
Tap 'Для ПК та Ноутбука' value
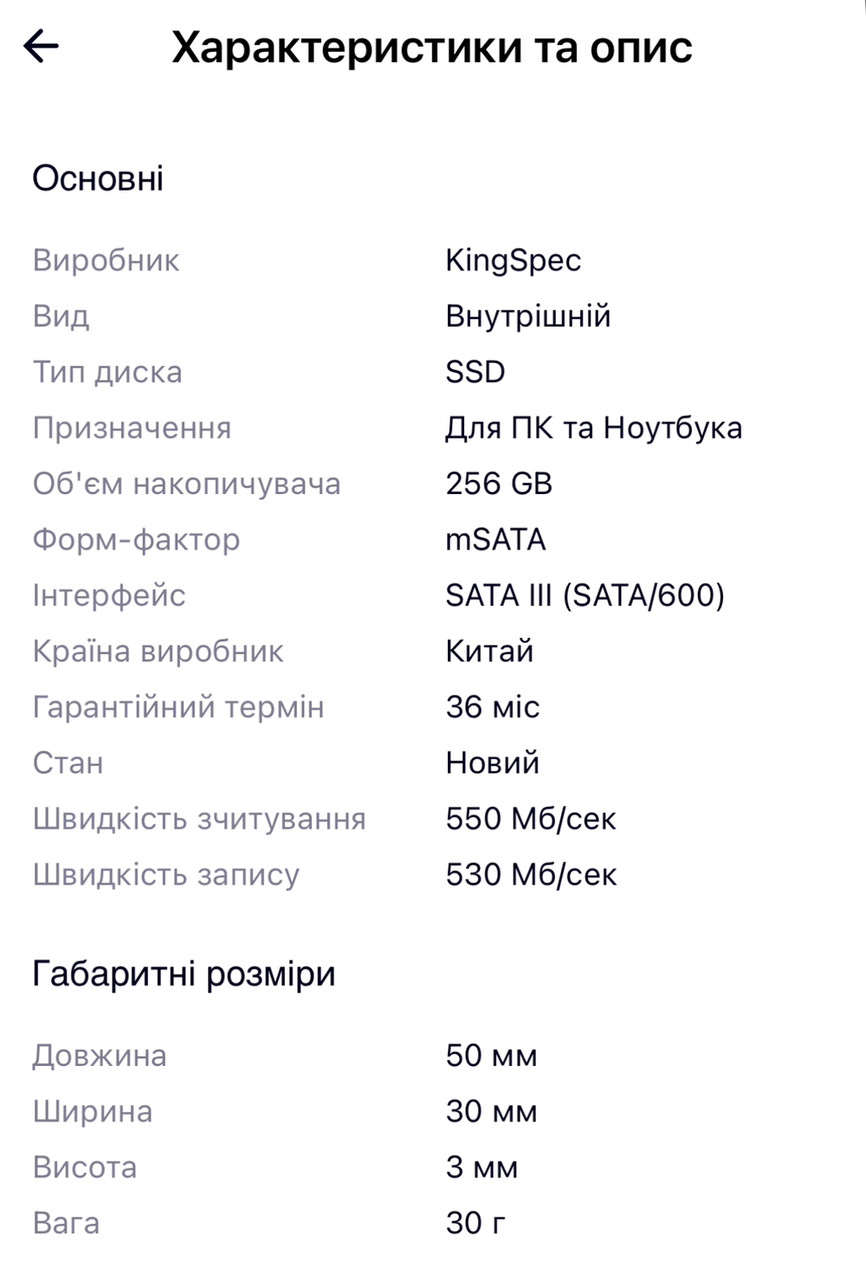point(594,428)
